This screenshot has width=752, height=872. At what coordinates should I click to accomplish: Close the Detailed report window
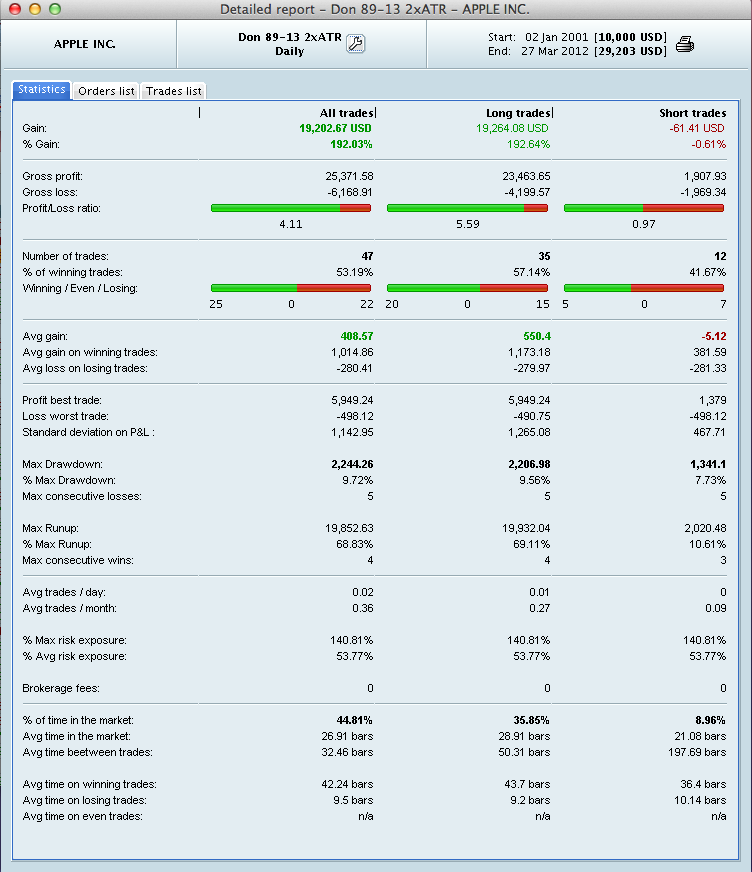click(15, 9)
